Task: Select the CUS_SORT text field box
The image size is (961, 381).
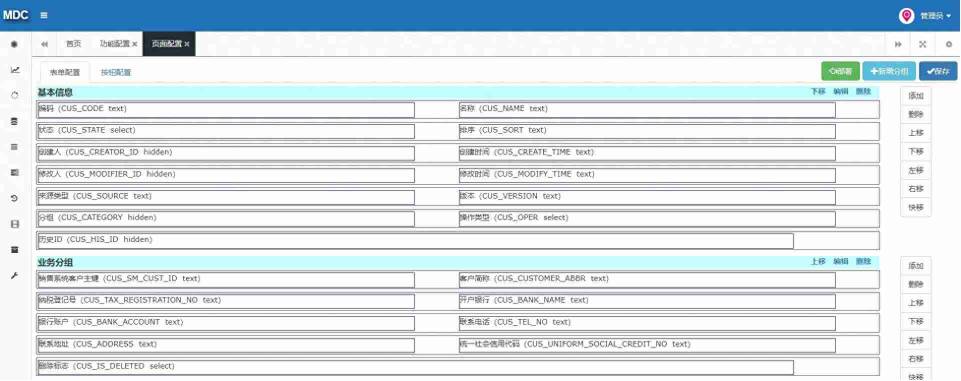Action: (647, 132)
